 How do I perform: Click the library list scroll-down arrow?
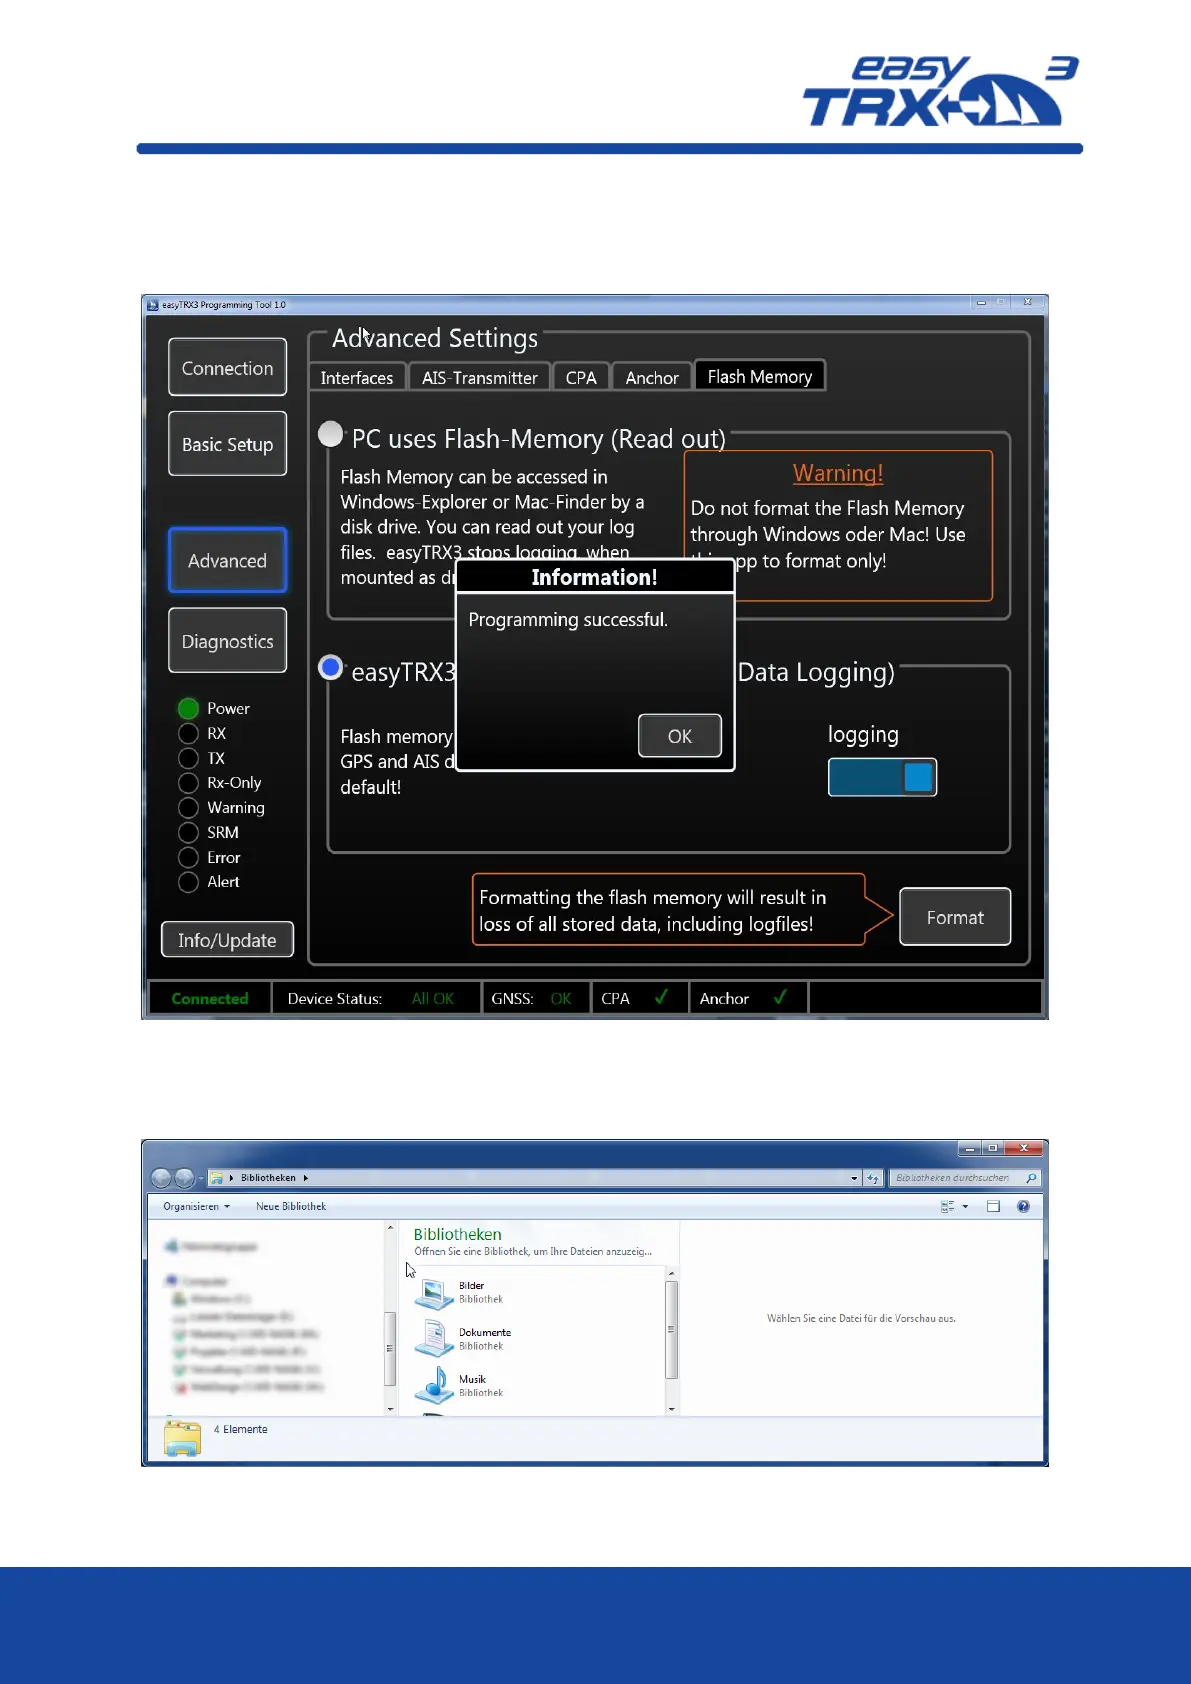tap(671, 1409)
